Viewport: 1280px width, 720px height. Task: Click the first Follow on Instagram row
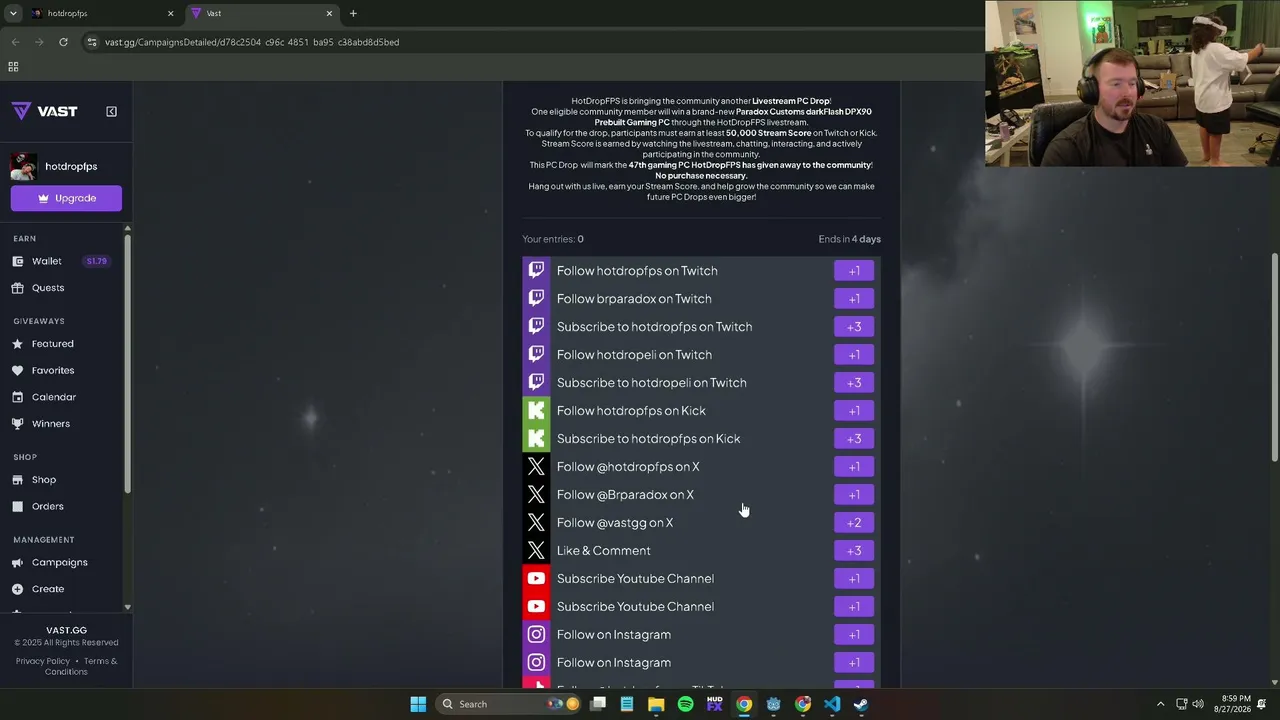pos(701,634)
